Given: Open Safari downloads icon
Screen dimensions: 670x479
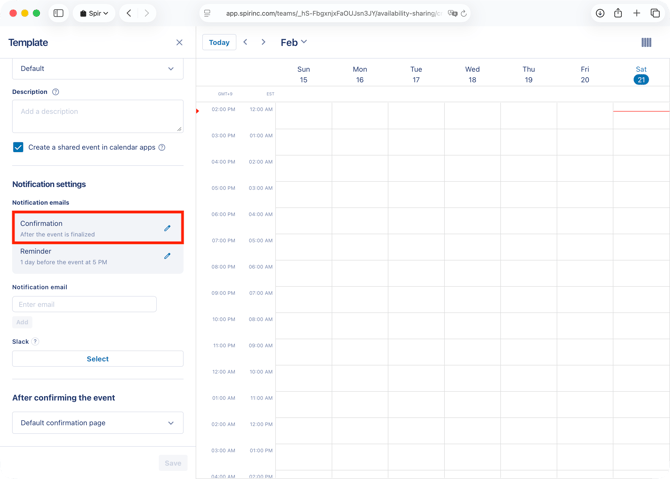Looking at the screenshot, I should (x=600, y=13).
